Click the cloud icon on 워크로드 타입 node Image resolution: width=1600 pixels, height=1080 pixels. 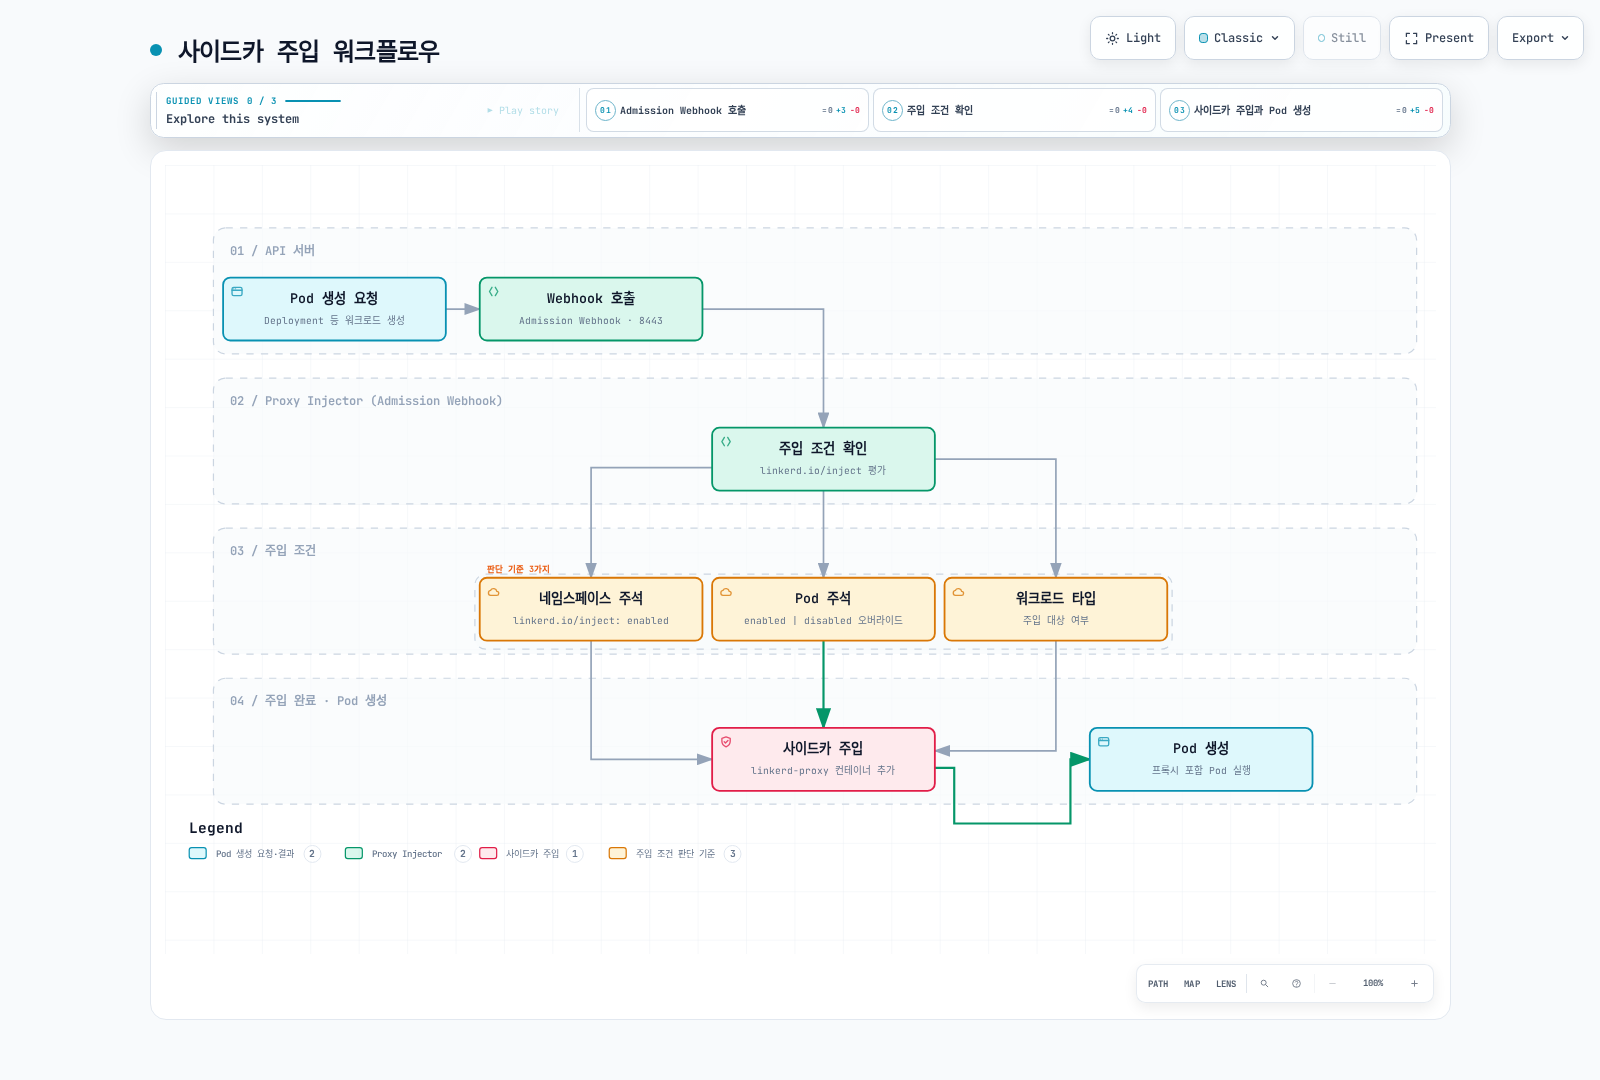958,592
